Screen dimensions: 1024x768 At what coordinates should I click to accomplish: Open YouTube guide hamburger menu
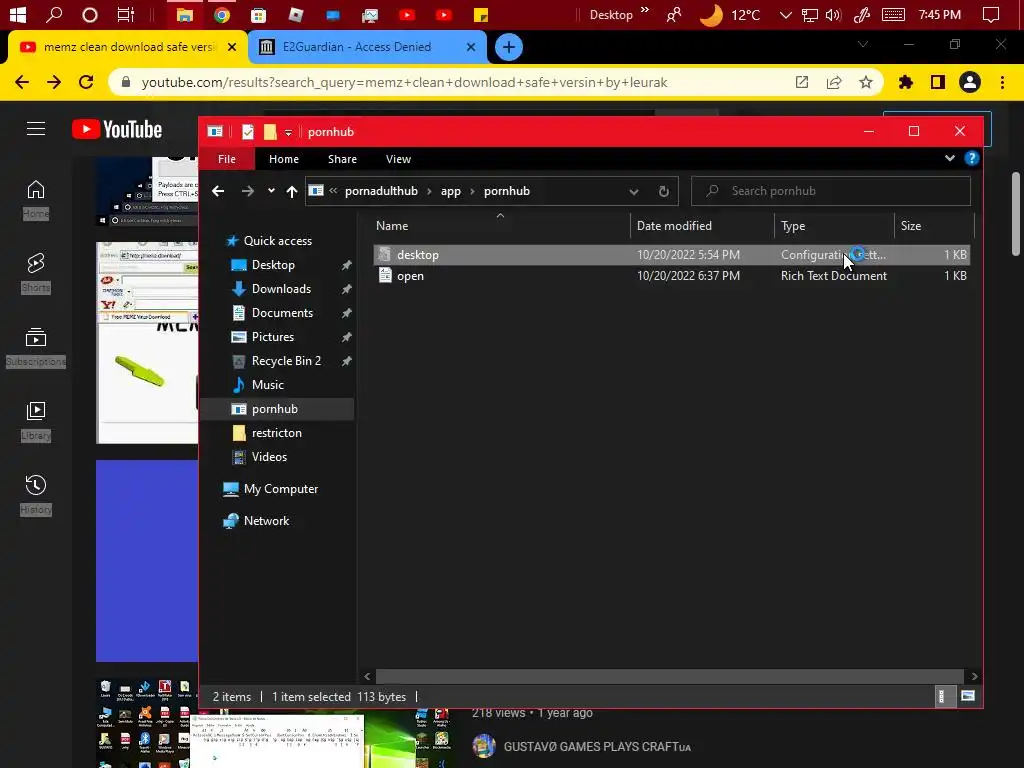[36, 129]
